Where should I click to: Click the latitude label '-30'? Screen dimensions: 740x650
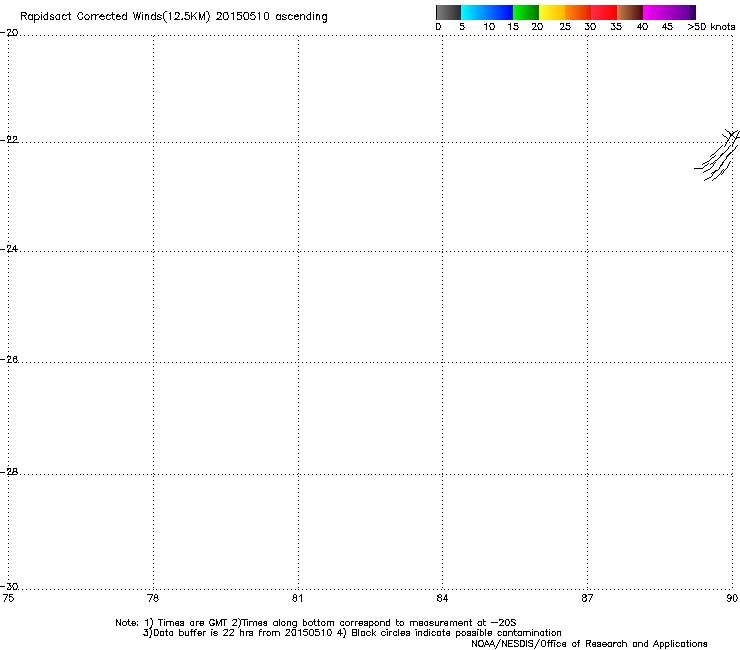tap(9, 586)
